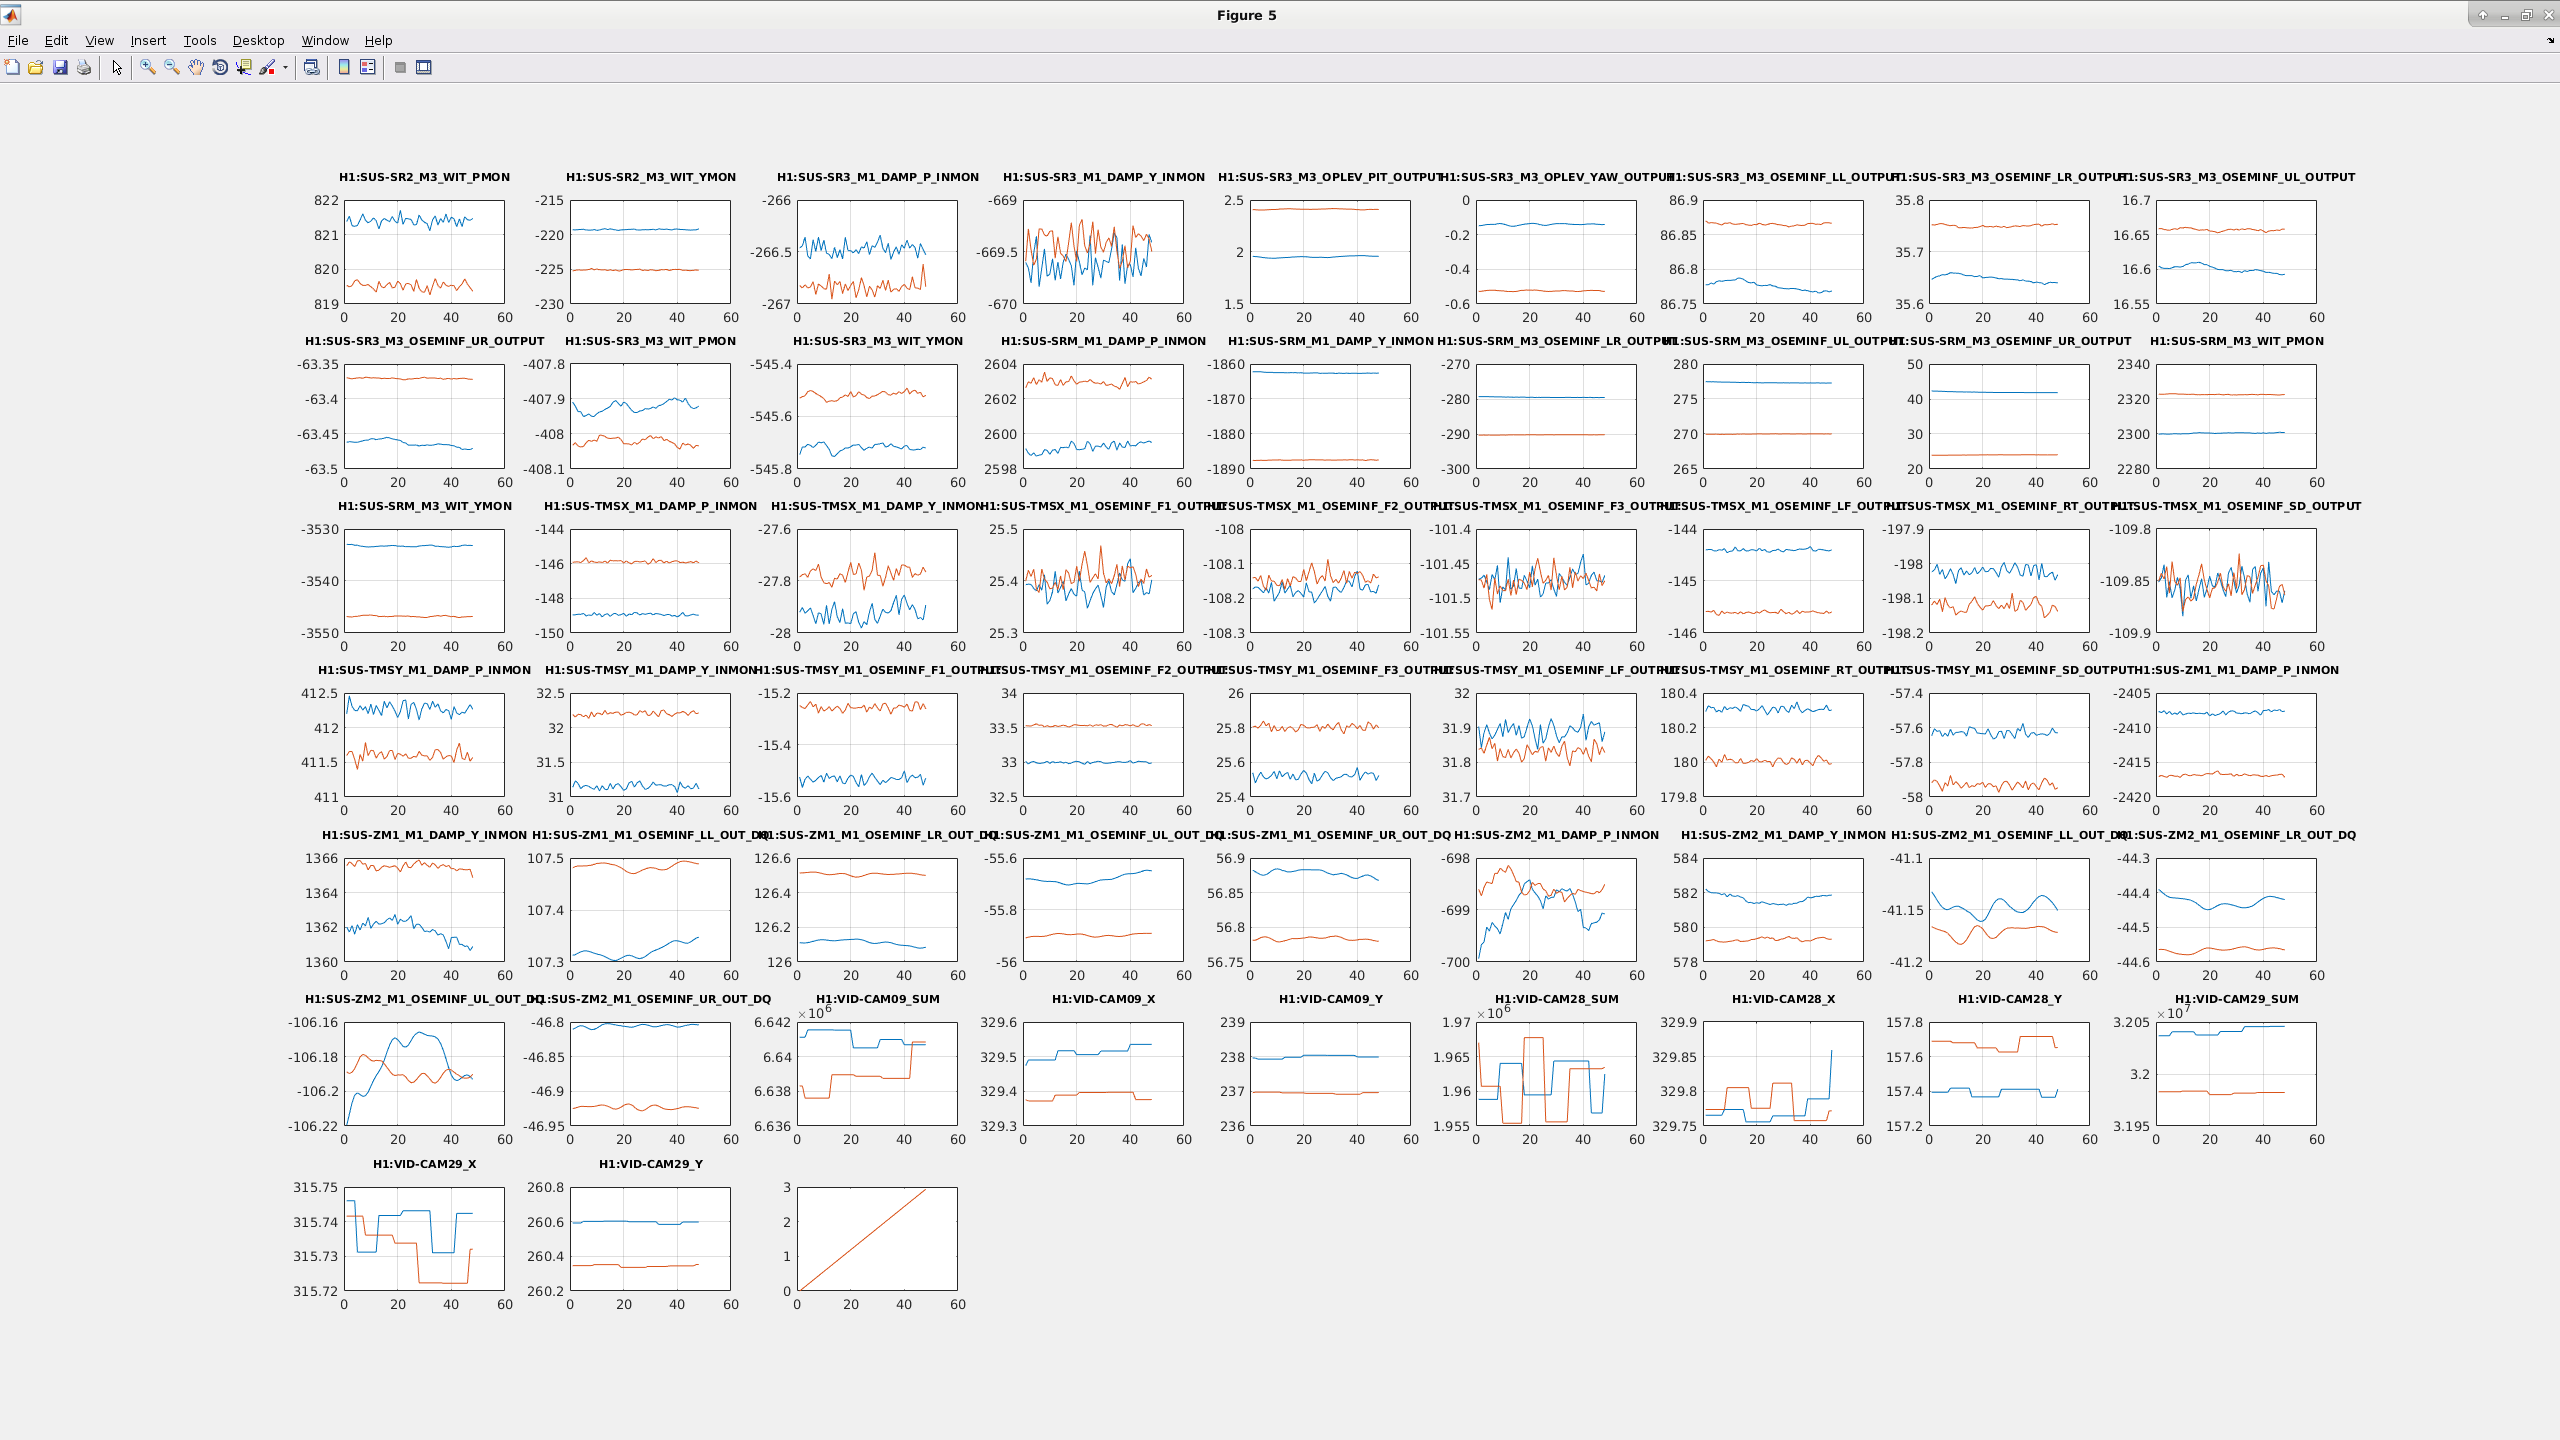Select the Zoom In tool

(x=148, y=67)
